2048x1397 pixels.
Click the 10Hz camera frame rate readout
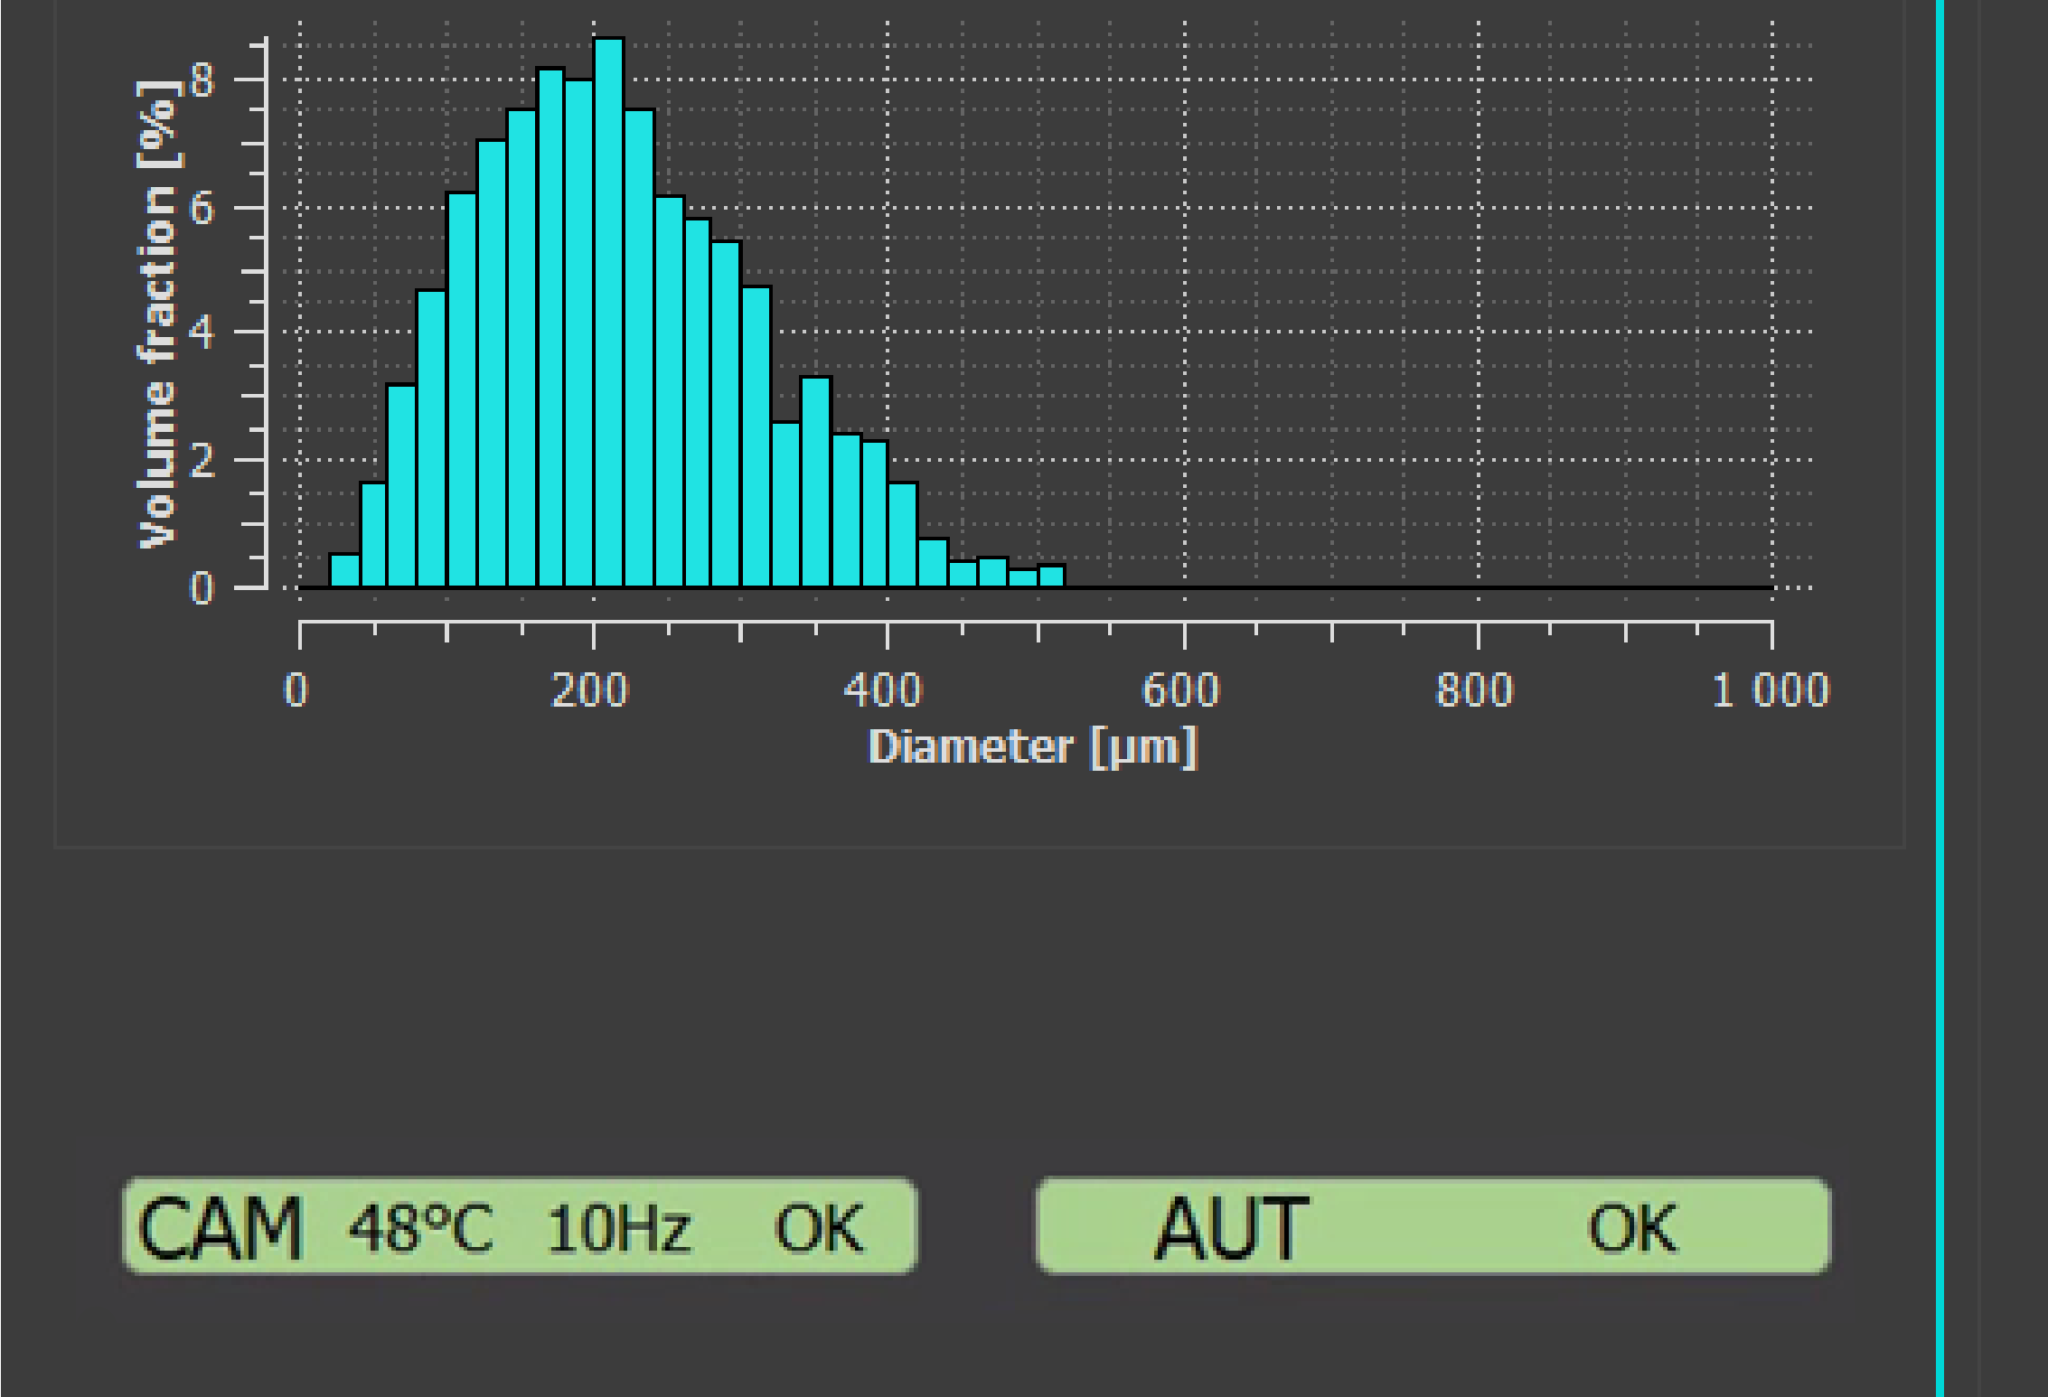(618, 1228)
